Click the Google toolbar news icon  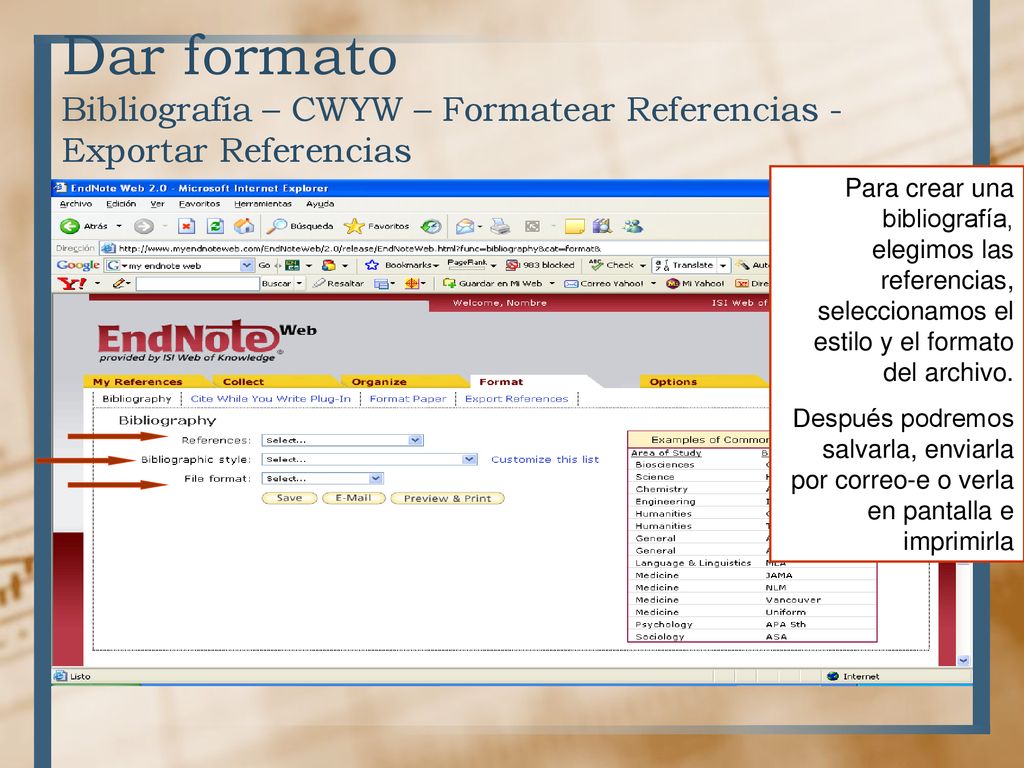pos(292,265)
